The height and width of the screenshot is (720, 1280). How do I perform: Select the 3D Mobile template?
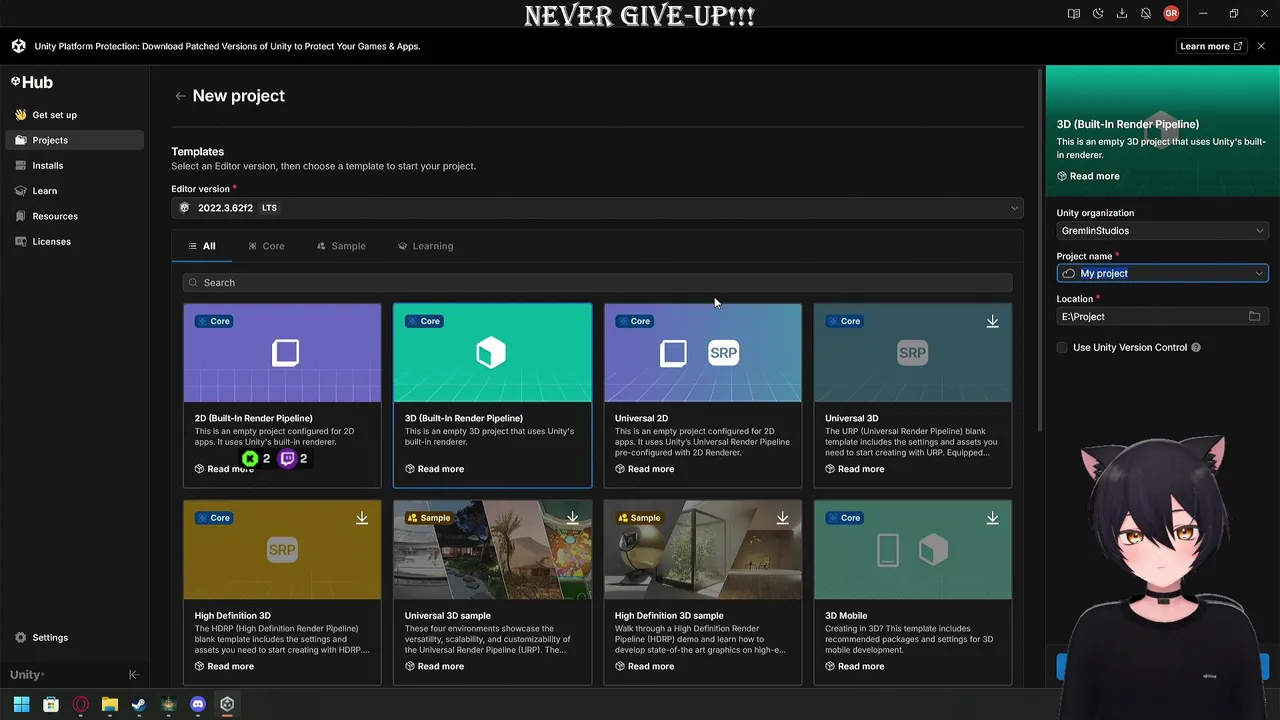pos(913,592)
